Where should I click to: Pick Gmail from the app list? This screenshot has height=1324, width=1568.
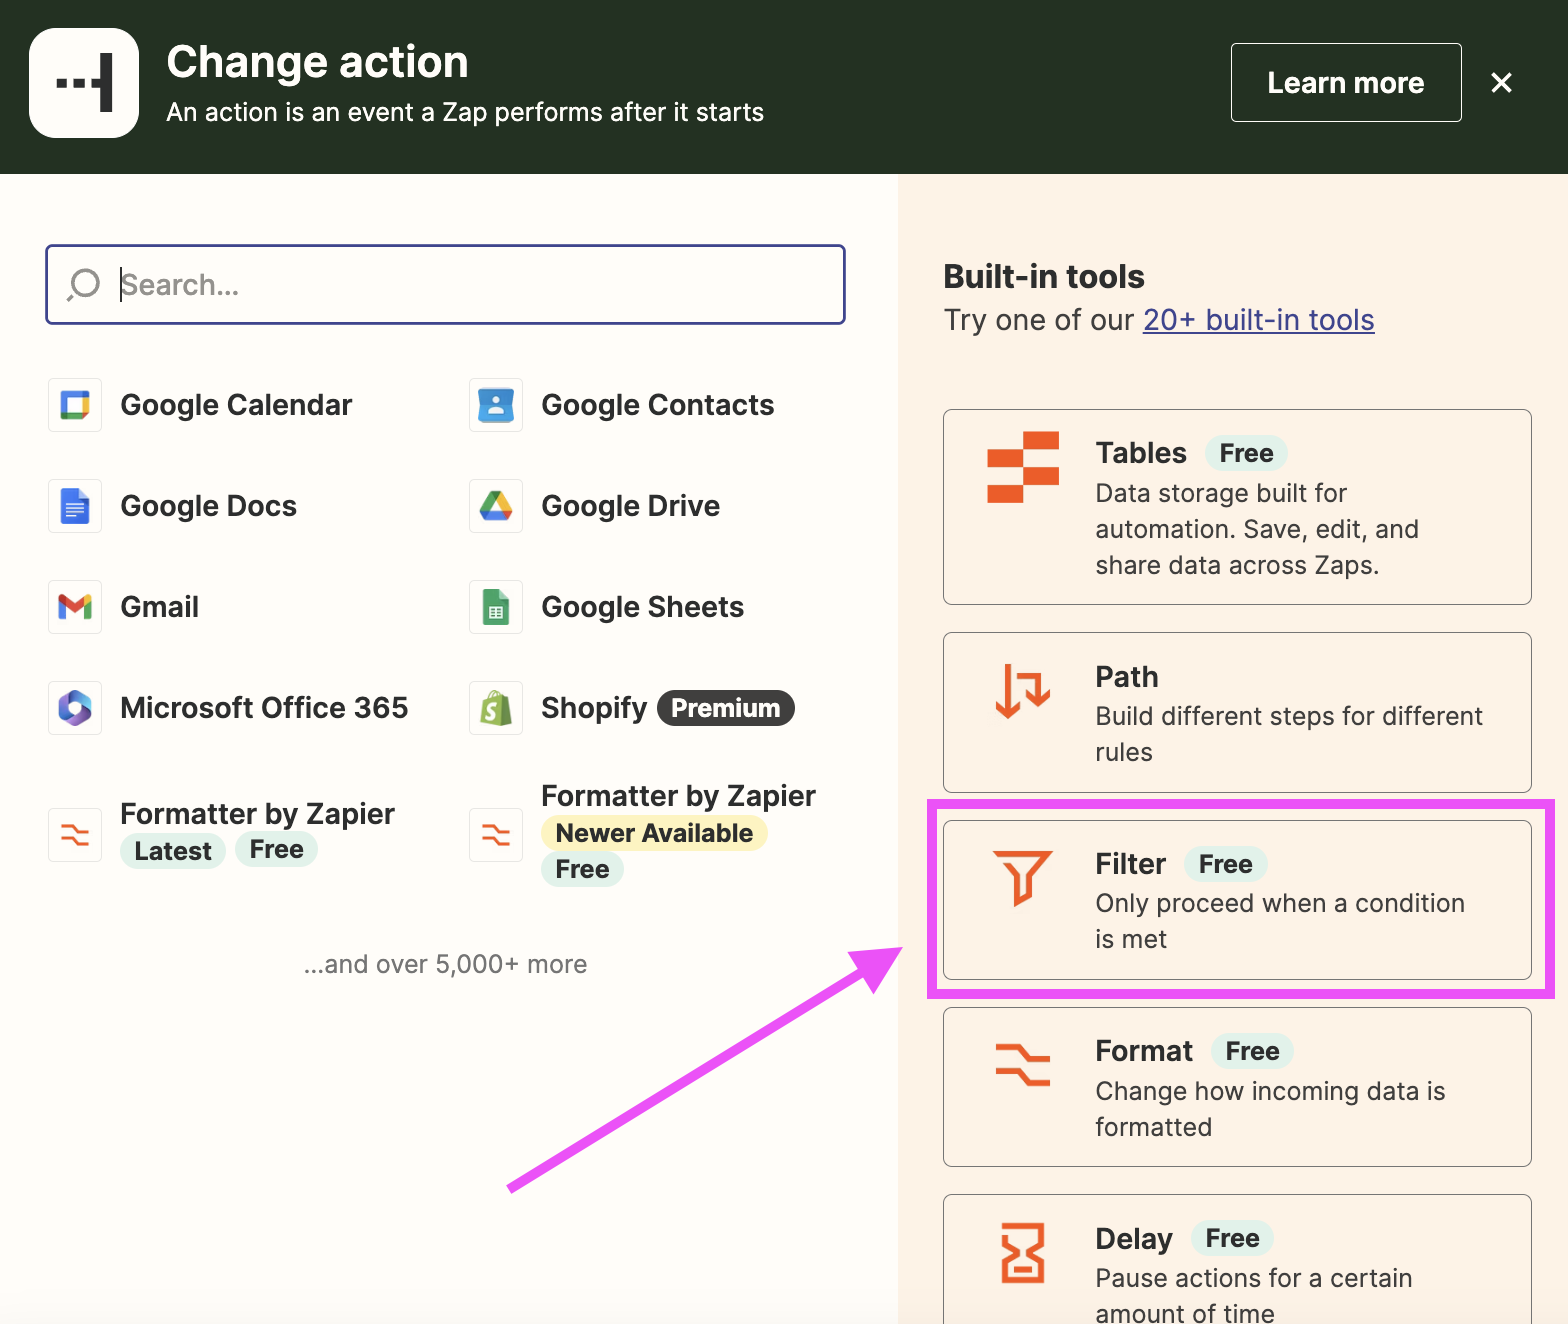coord(159,607)
